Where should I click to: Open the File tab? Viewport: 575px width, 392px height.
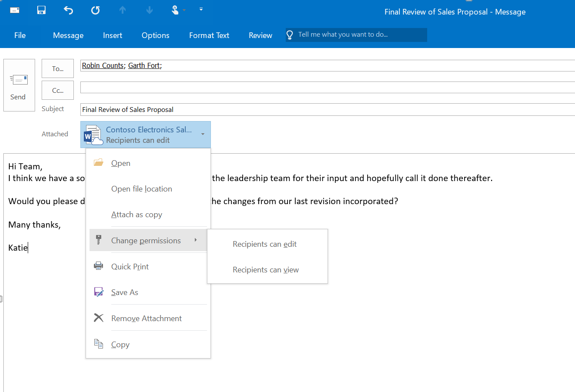pos(20,35)
